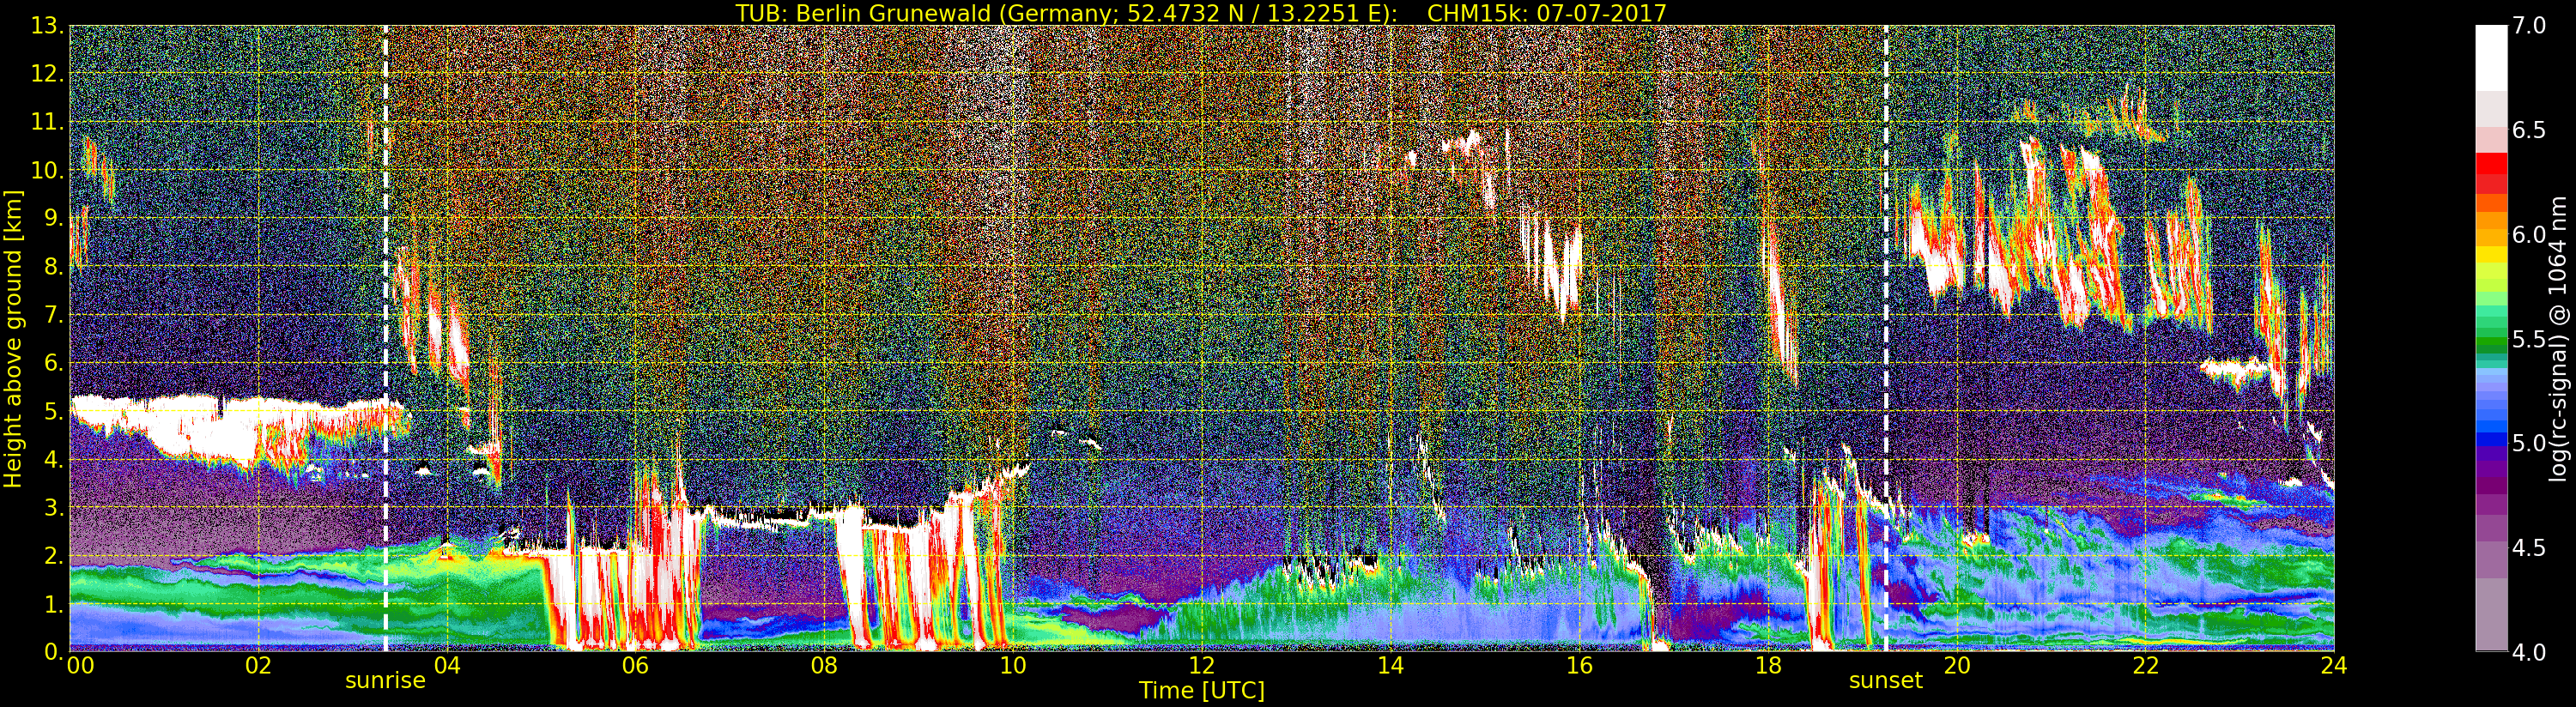Screen dimensions: 2576x707
Task: Click the 'Time [UTC]' axis title
Action: [x=1201, y=691]
